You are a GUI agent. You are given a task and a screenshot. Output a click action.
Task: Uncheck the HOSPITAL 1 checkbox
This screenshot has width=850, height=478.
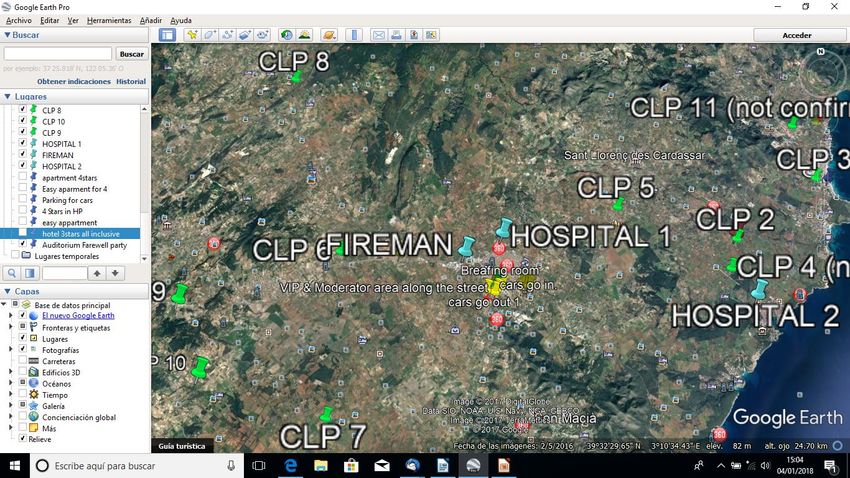[x=22, y=143]
